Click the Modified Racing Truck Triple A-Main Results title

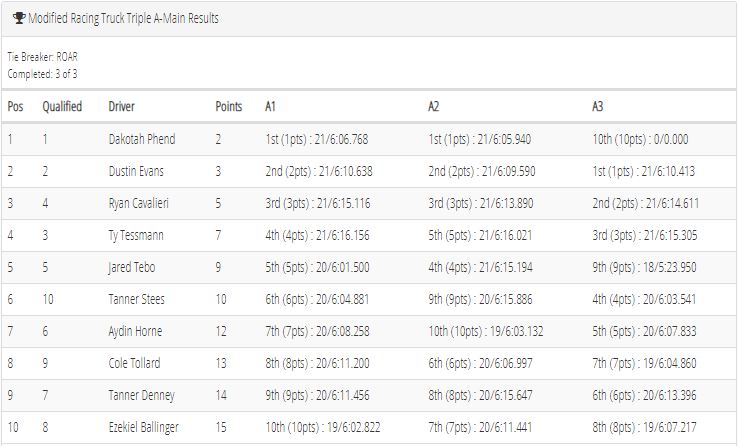(123, 18)
